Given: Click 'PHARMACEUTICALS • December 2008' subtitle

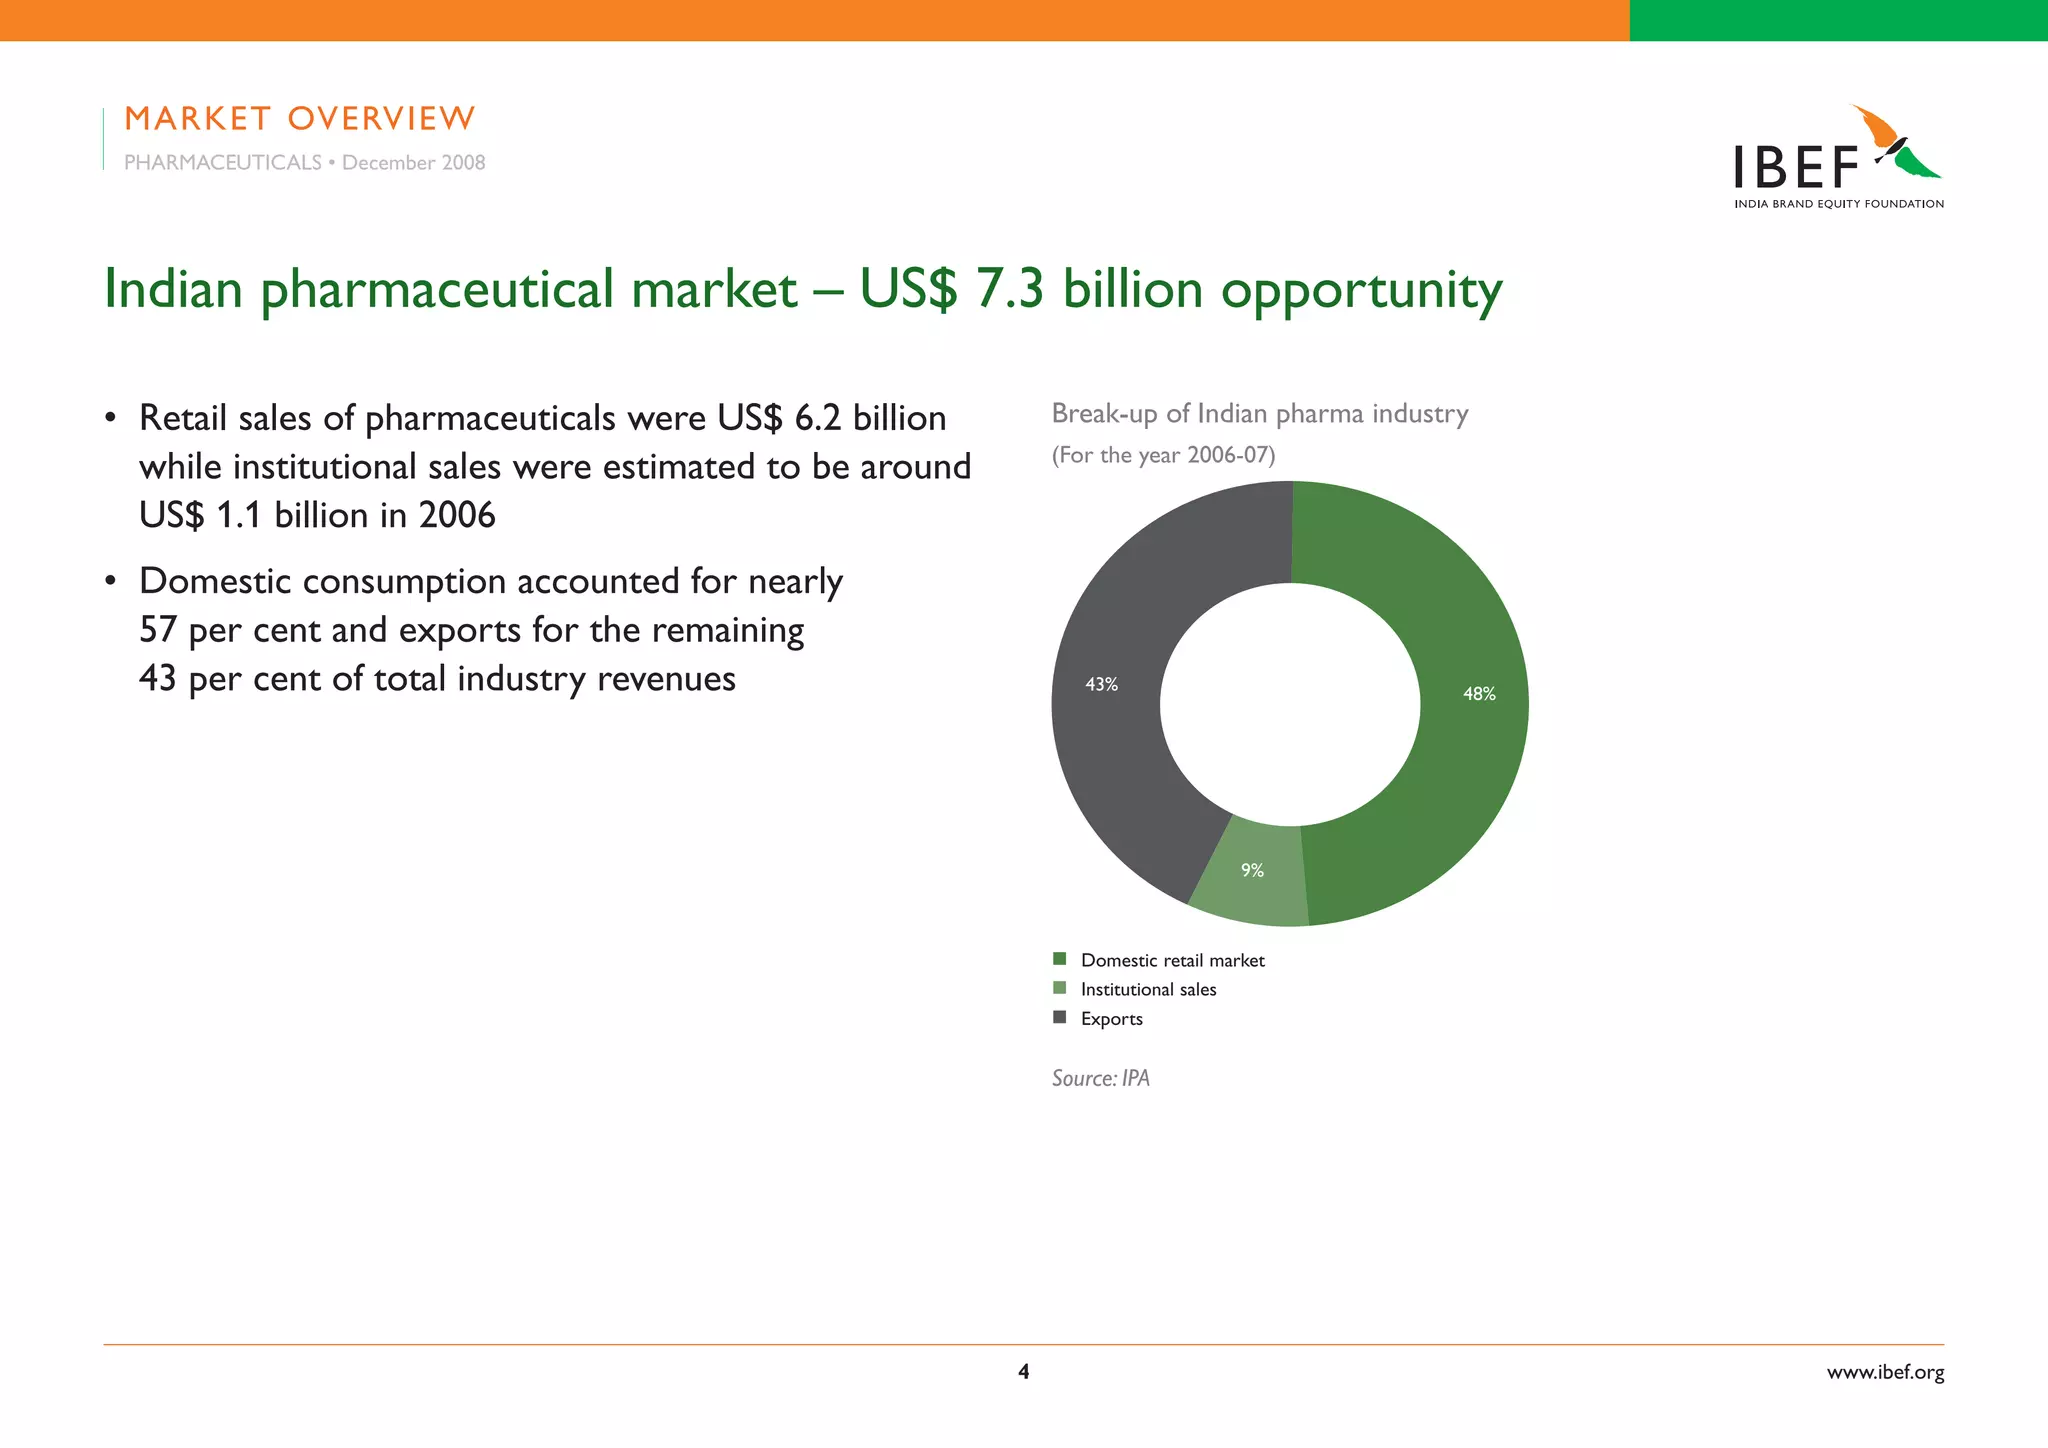Looking at the screenshot, I should [304, 162].
